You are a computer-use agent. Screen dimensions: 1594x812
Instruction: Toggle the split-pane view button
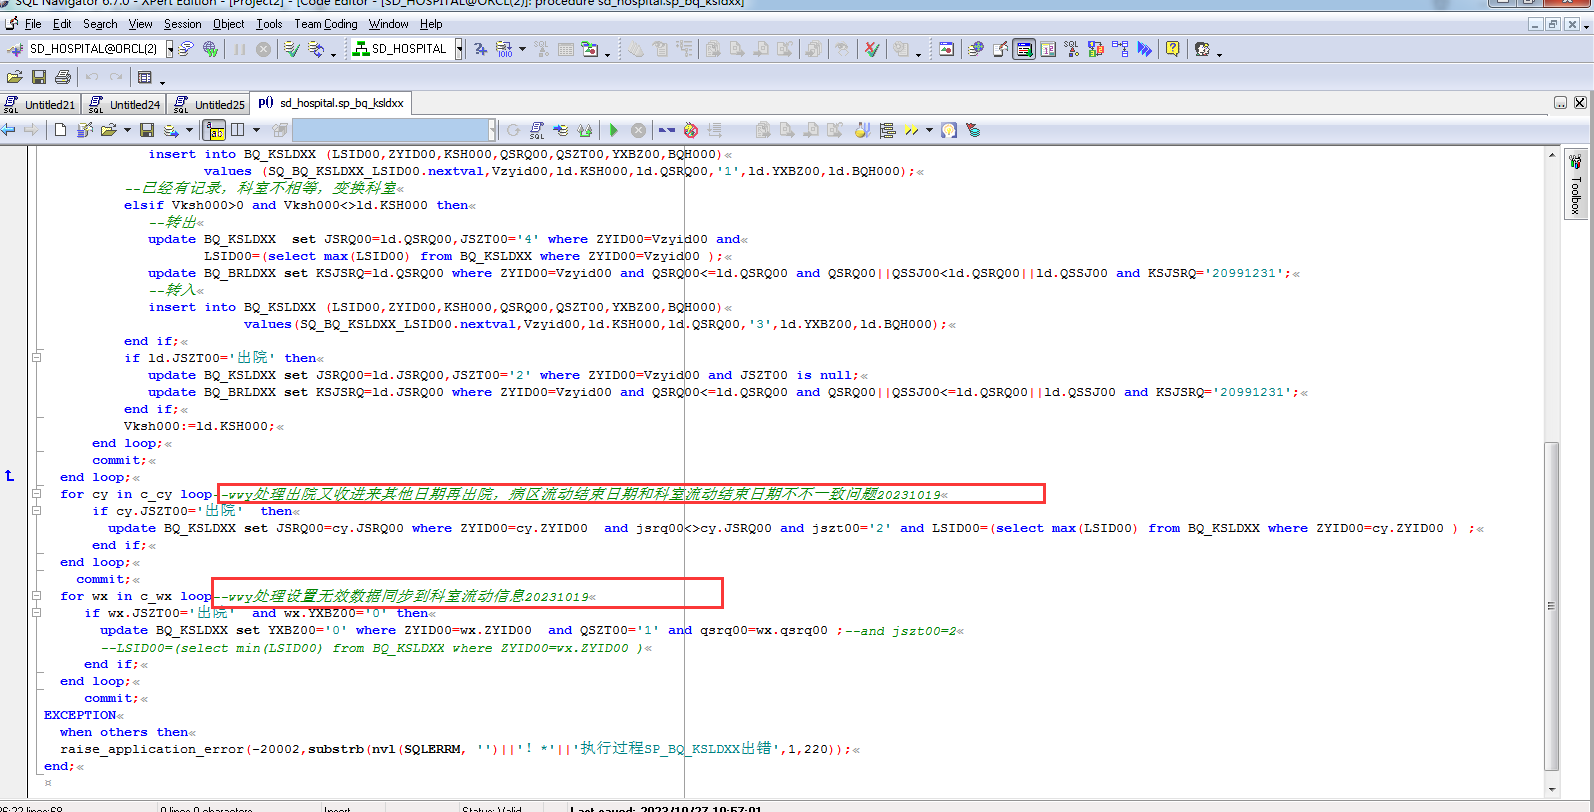(238, 130)
